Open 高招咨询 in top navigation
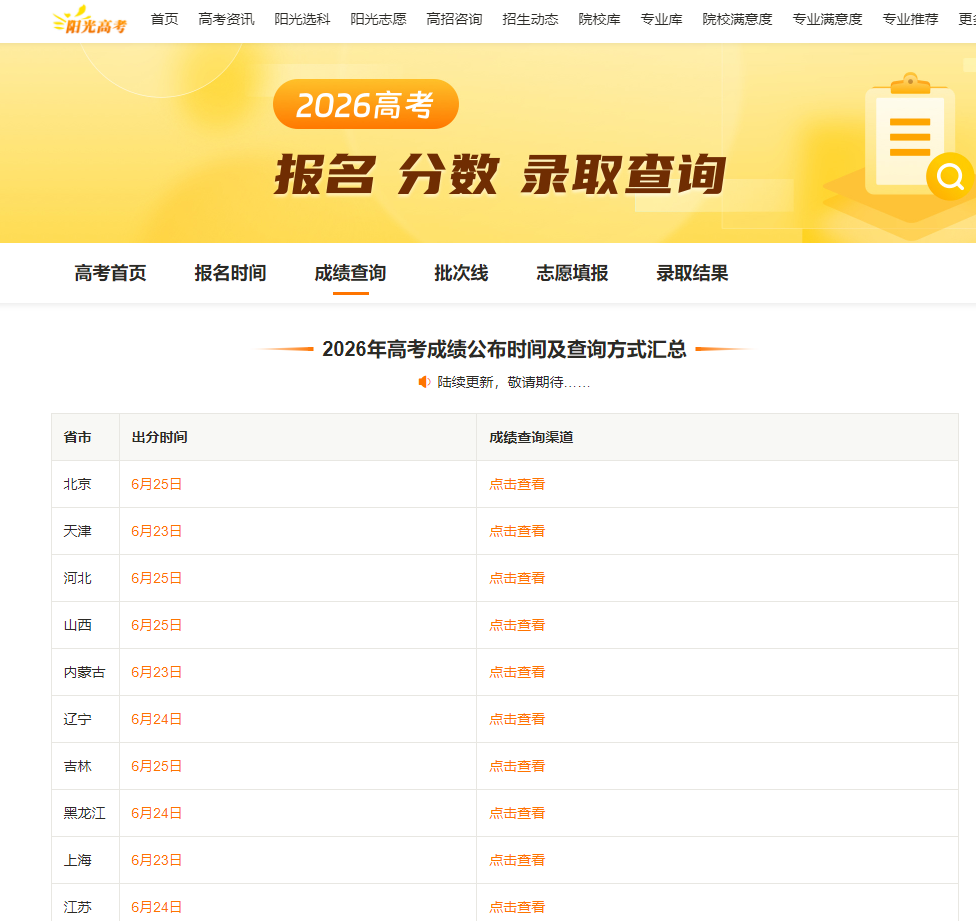Screen dimensions: 976x921 (454, 19)
